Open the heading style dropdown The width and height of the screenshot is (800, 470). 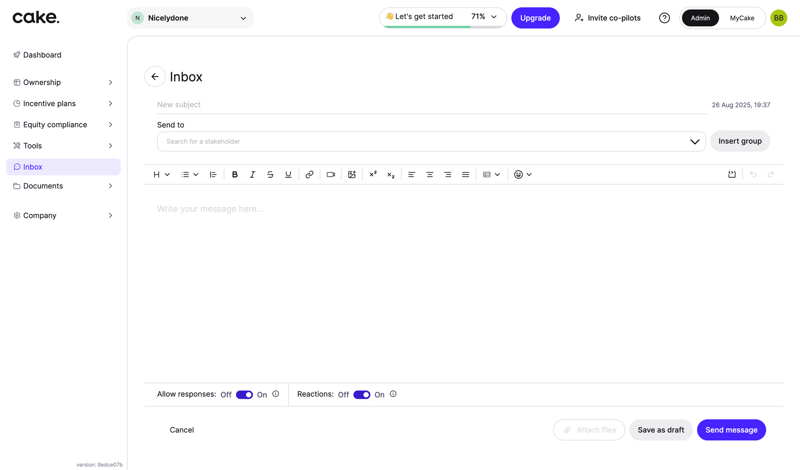[161, 175]
